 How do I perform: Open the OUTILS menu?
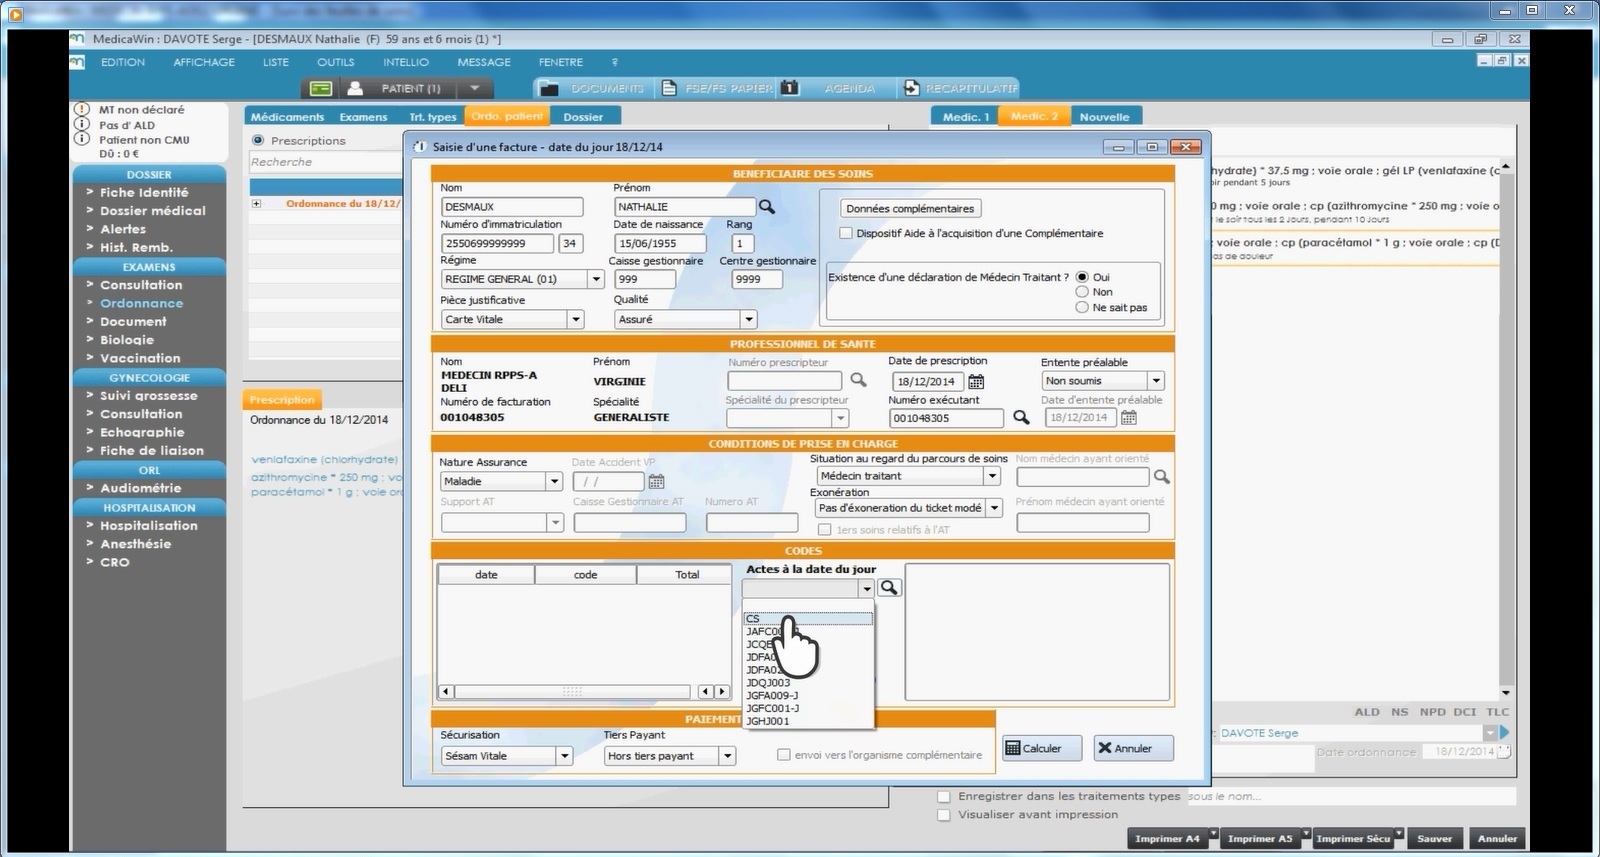point(335,62)
